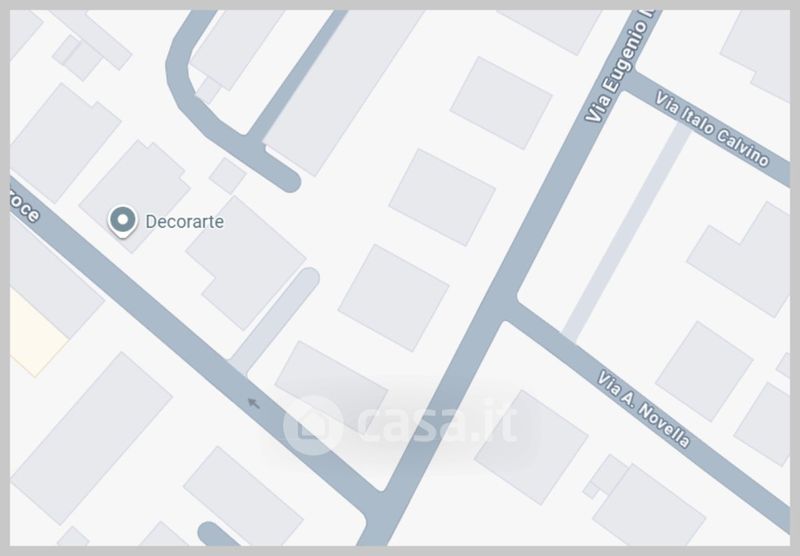Select the small square building northeast of Decorarte
Image resolution: width=800 pixels, height=556 pixels.
tap(228, 175)
